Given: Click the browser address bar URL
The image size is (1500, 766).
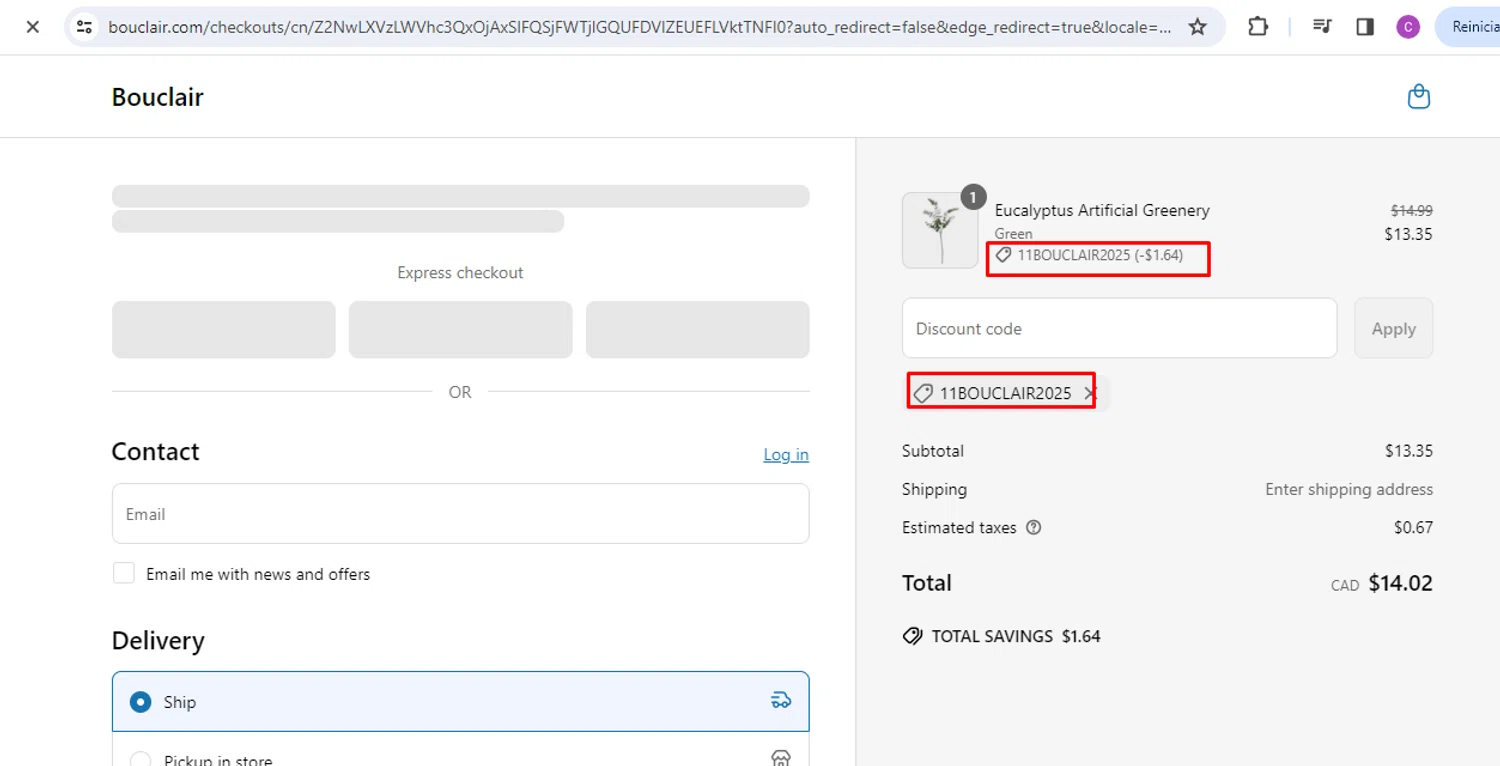Looking at the screenshot, I should [640, 27].
